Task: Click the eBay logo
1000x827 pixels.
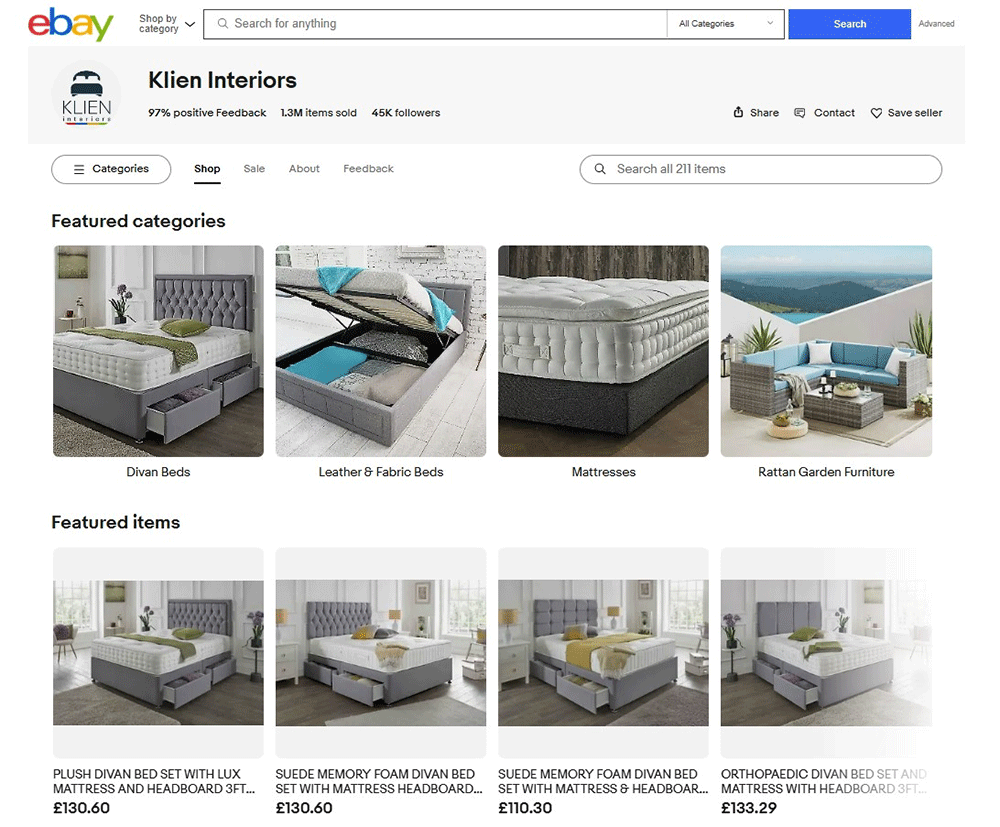Action: (71, 24)
